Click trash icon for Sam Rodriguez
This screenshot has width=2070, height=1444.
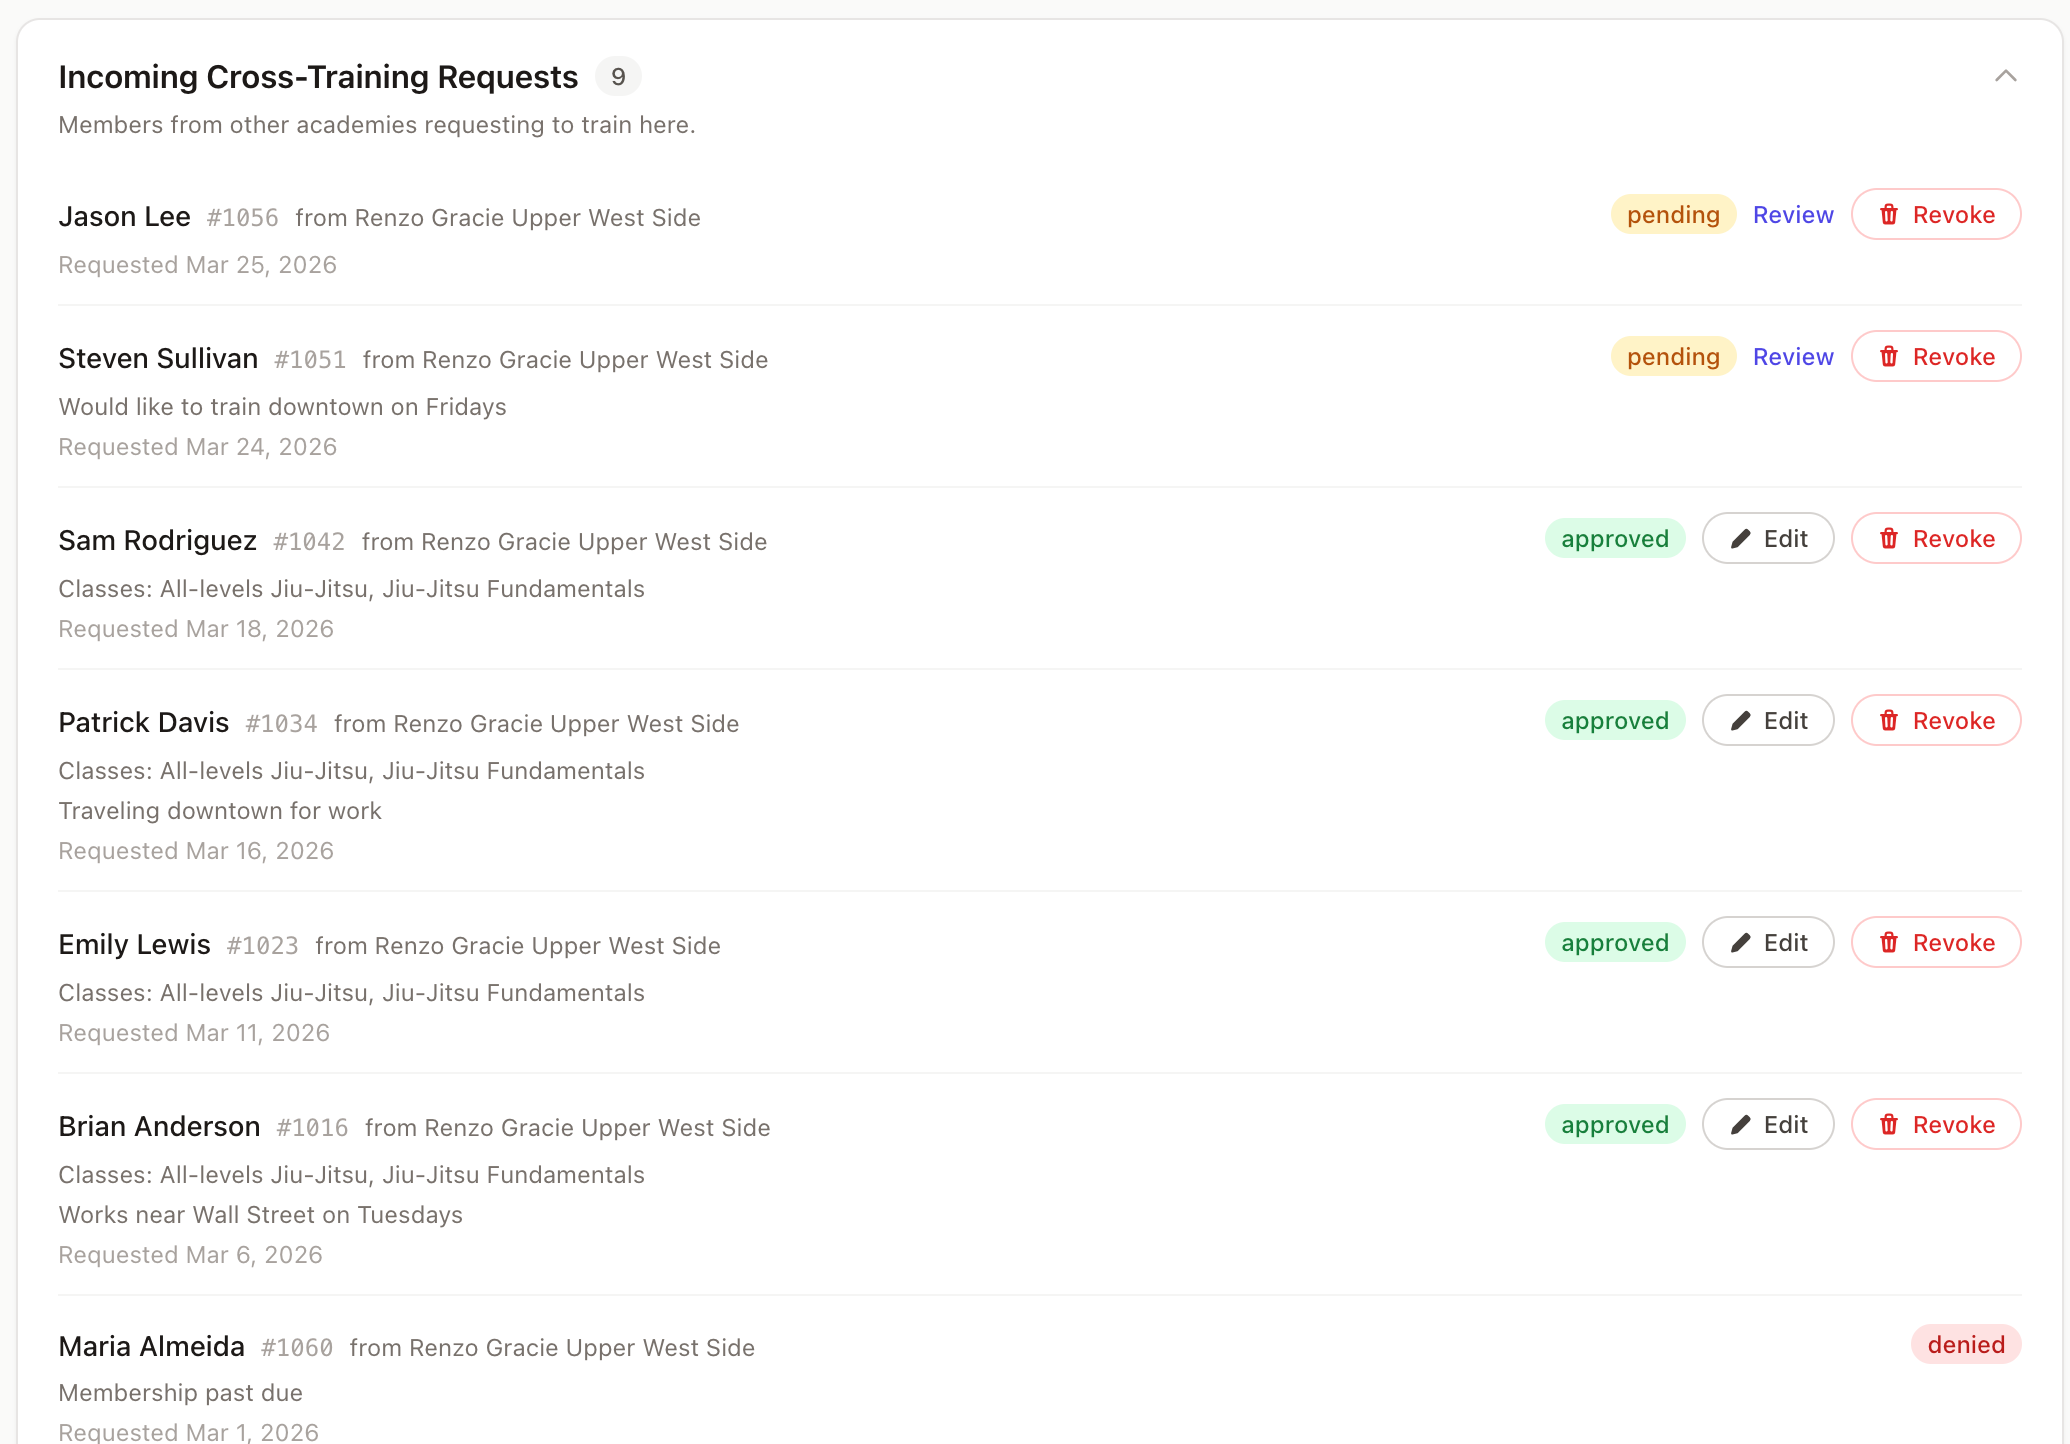pyautogui.click(x=1889, y=539)
